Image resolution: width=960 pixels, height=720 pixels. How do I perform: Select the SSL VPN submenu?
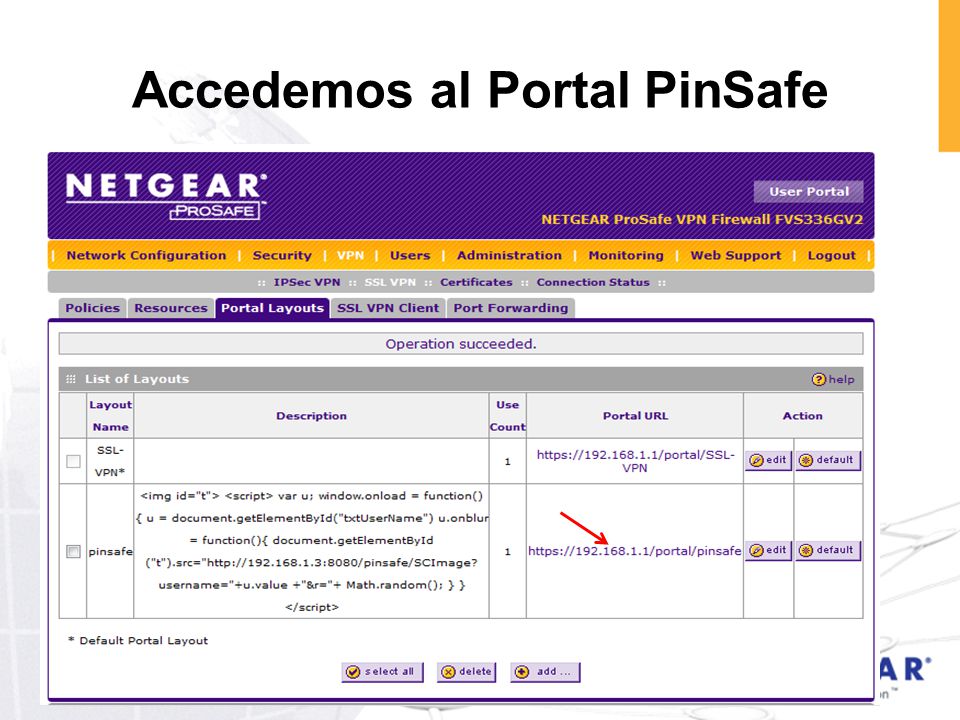[x=390, y=282]
